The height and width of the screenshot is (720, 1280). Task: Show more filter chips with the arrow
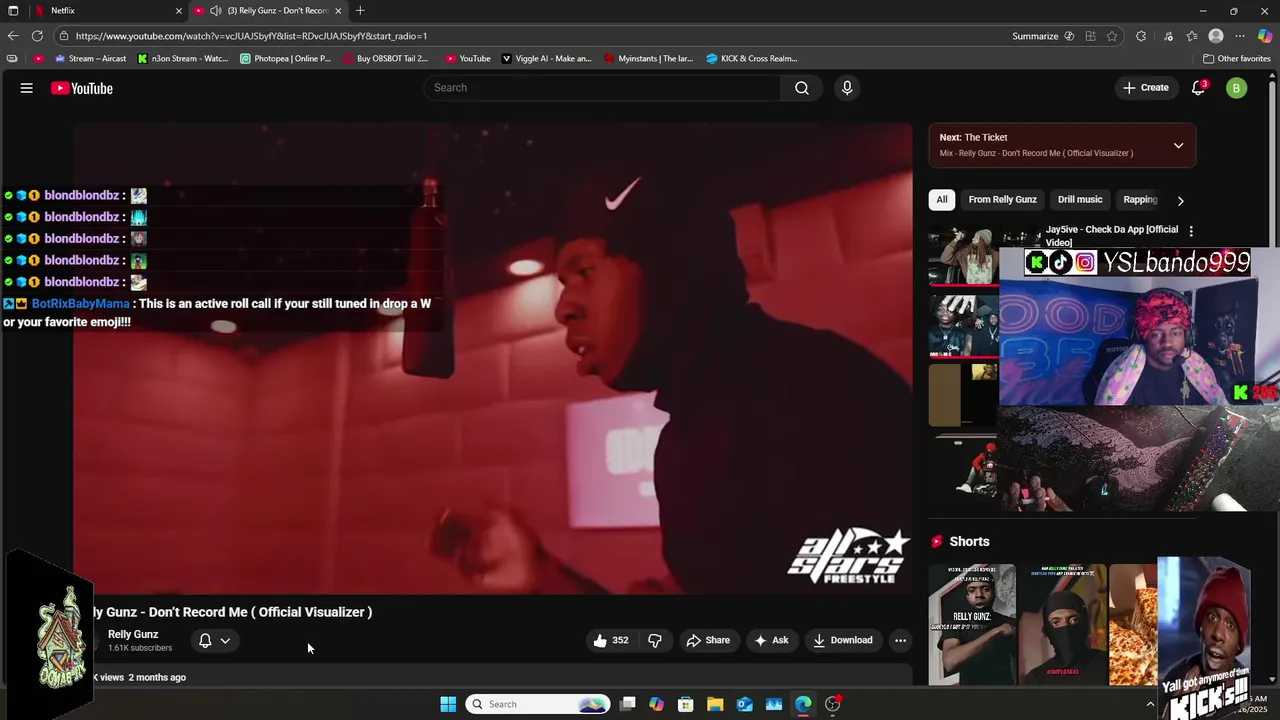pos(1180,200)
